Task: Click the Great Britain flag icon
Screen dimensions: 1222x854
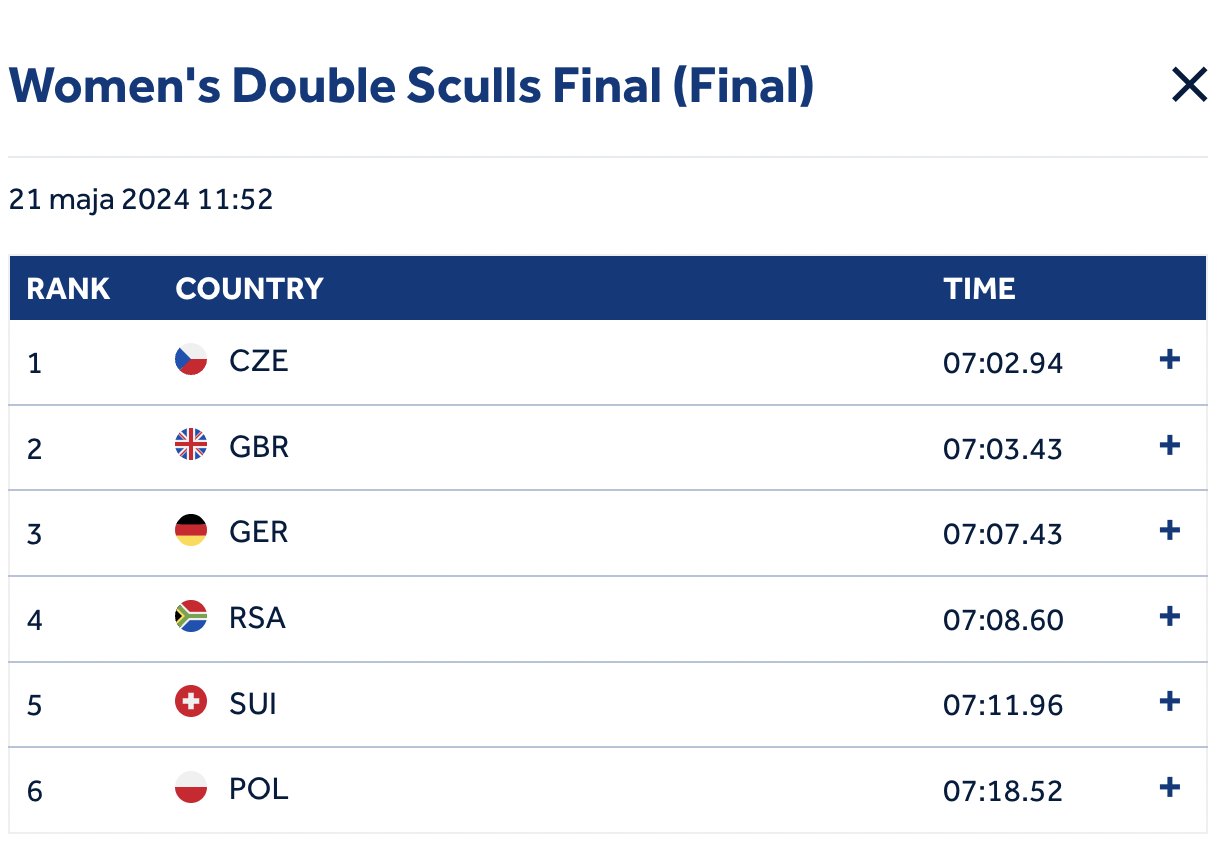Action: click(191, 445)
